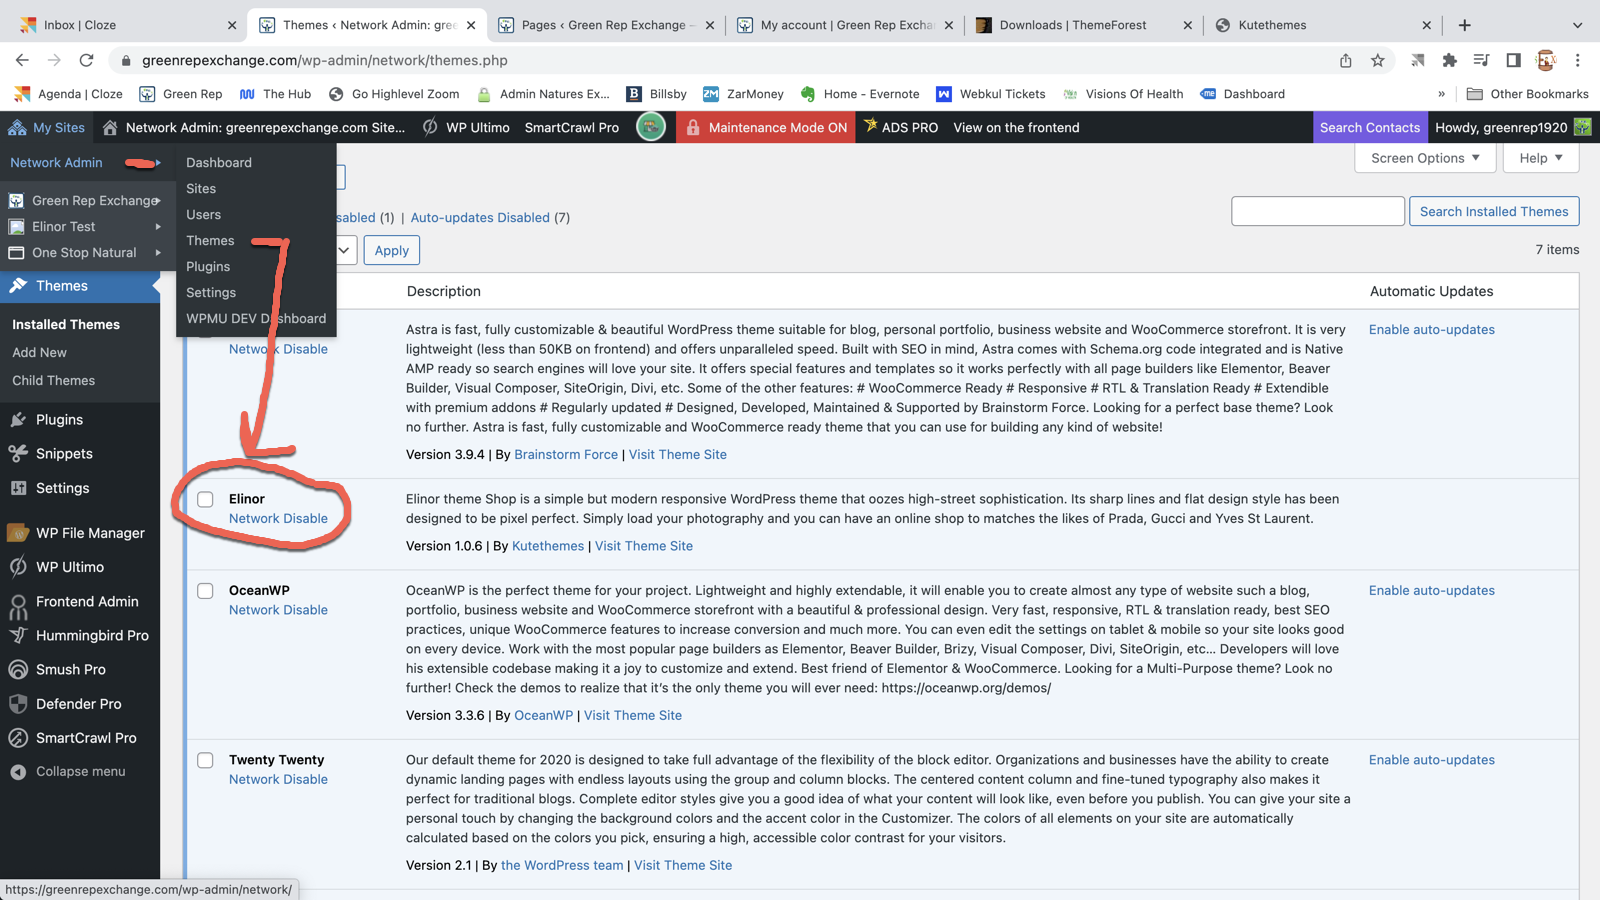1600x900 pixels.
Task: Open the Chrome three-dot menu
Action: click(x=1577, y=60)
